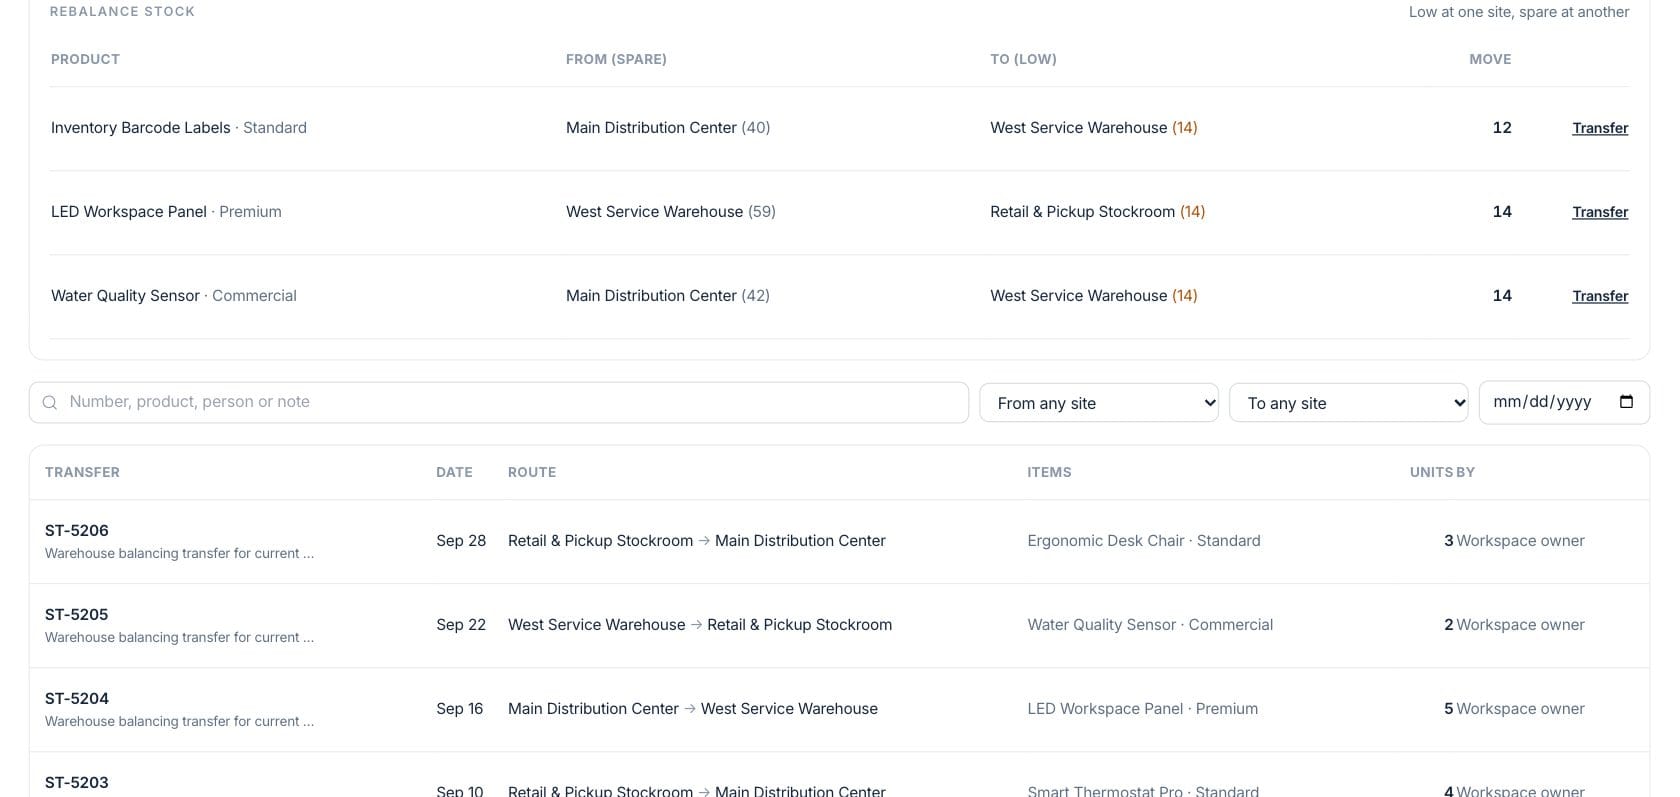Click the Sep 16 date cell
This screenshot has width=1680, height=797.
460,709
